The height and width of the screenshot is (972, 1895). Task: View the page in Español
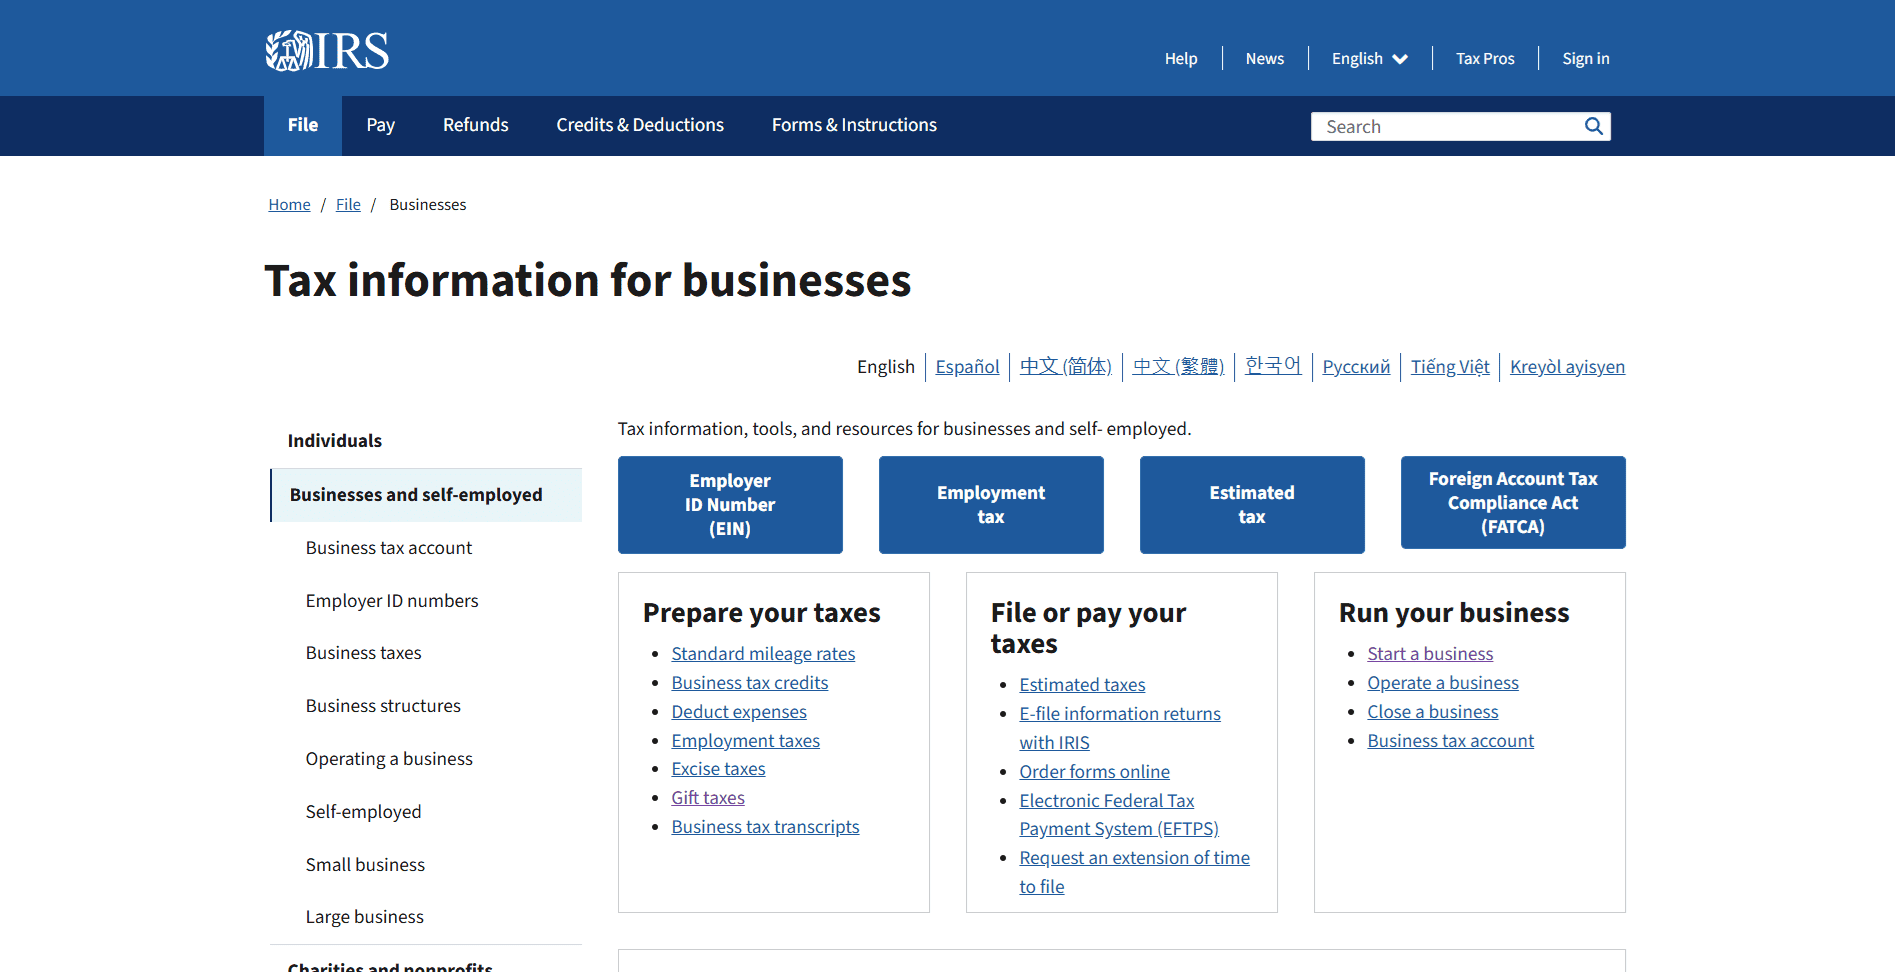966,366
